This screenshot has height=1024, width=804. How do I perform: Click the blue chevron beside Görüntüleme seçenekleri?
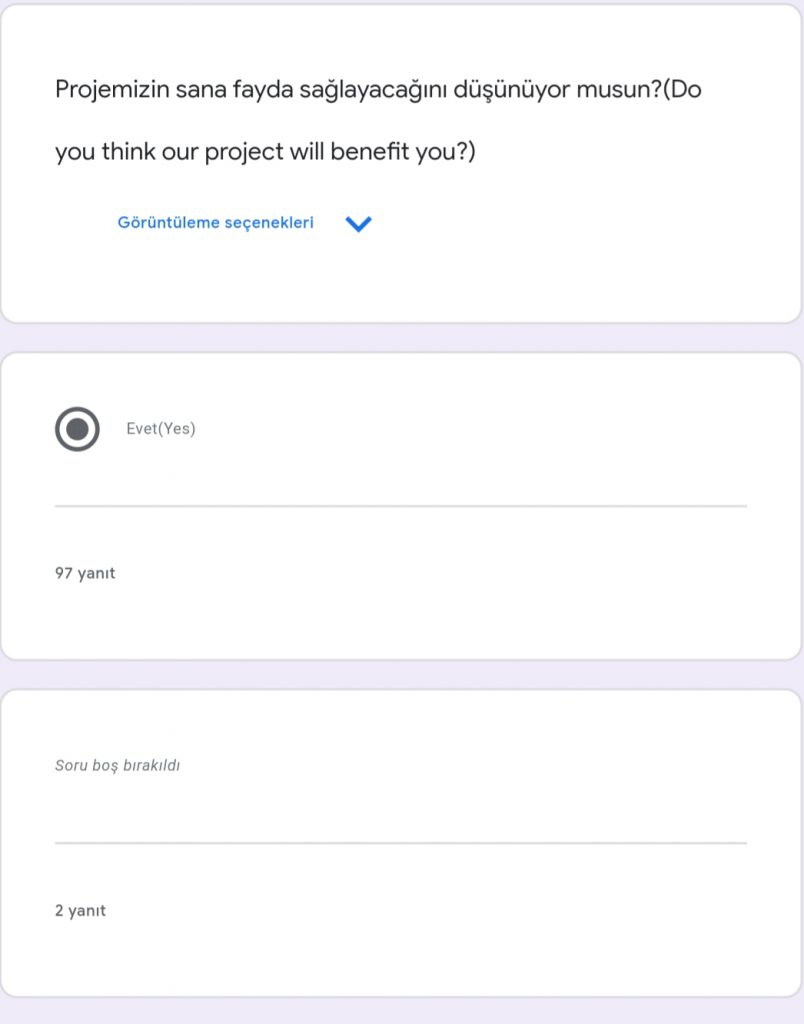358,224
